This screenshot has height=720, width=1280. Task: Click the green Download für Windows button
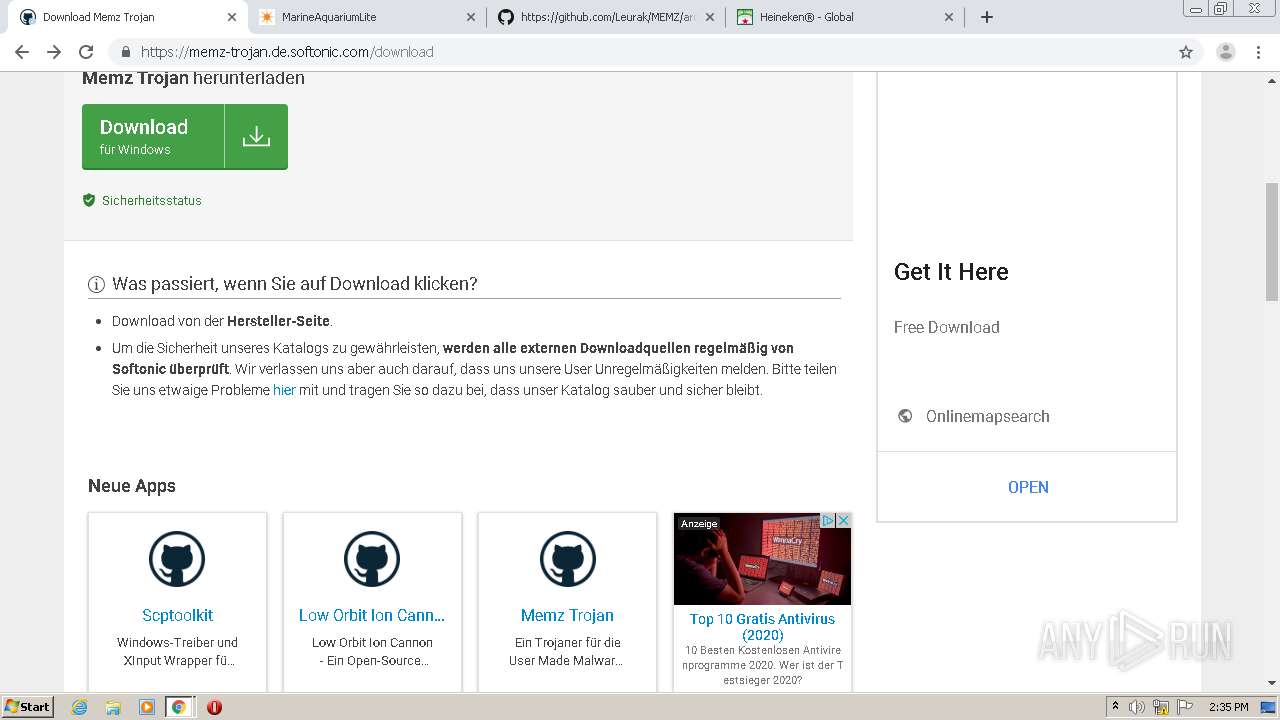pos(185,137)
